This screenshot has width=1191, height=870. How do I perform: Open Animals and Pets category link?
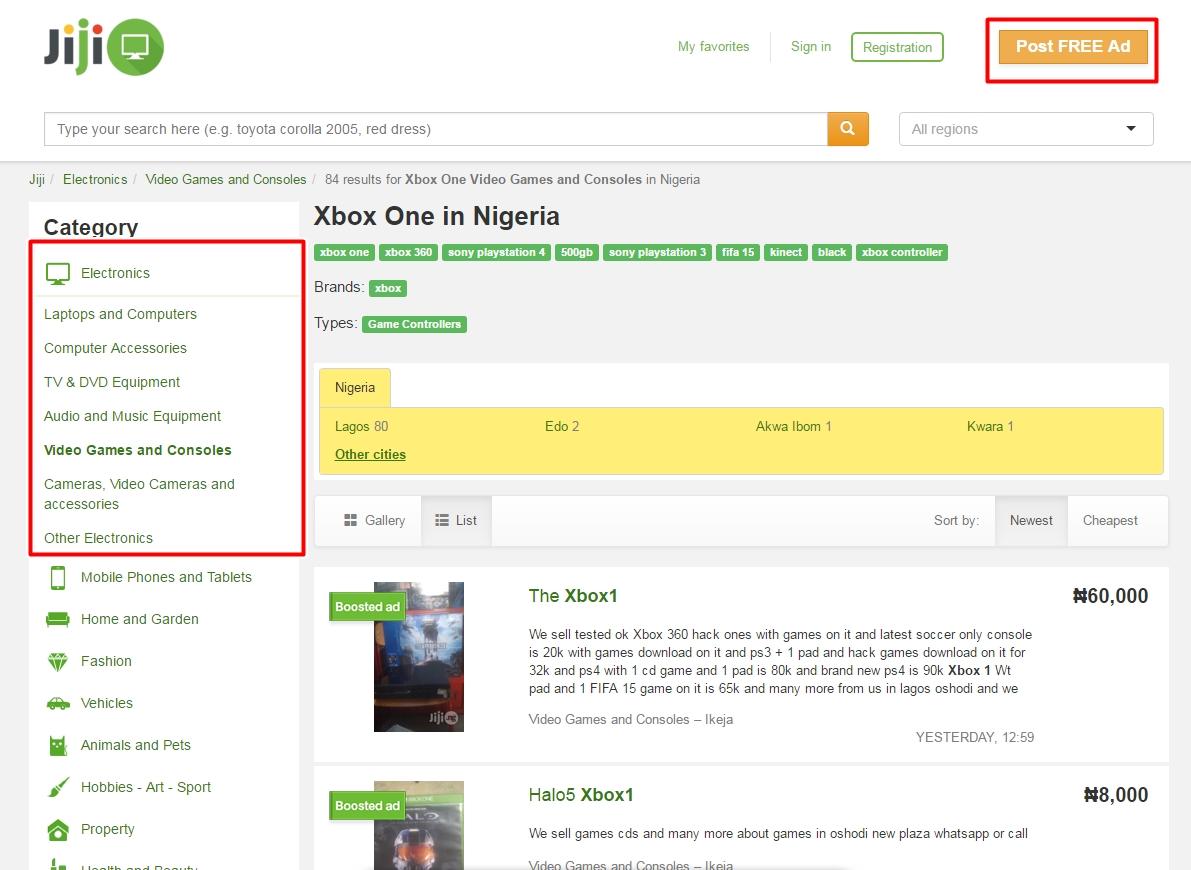(x=136, y=745)
